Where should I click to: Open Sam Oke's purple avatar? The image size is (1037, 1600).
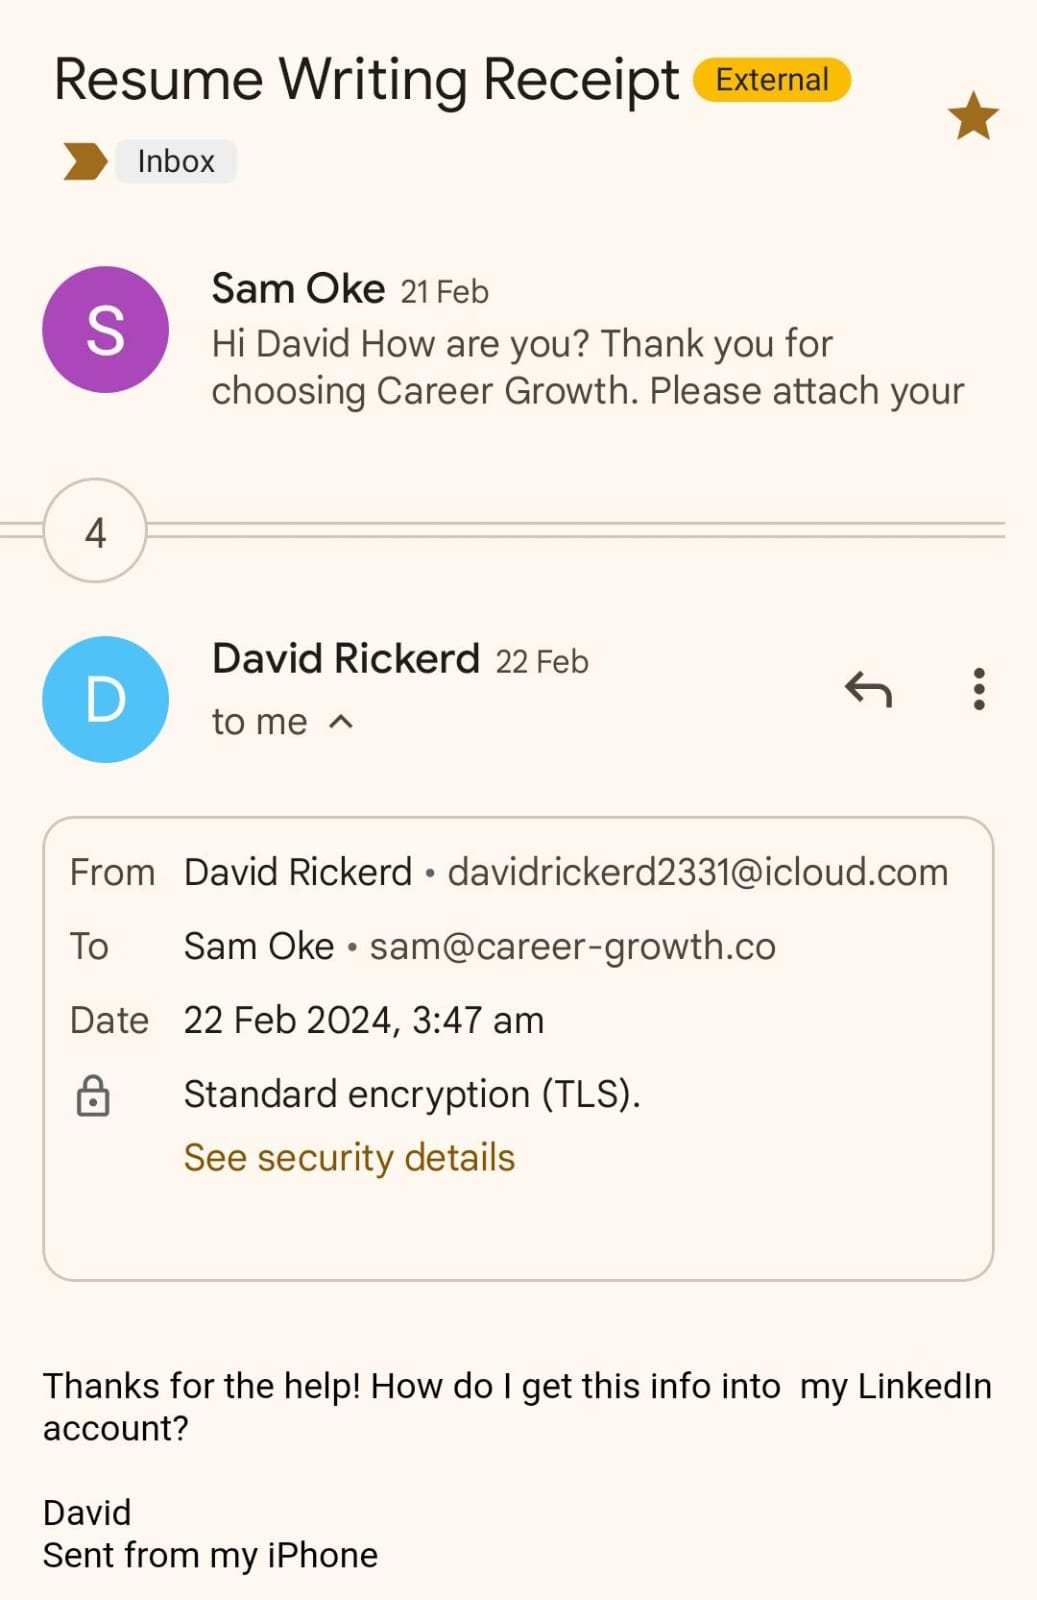105,329
